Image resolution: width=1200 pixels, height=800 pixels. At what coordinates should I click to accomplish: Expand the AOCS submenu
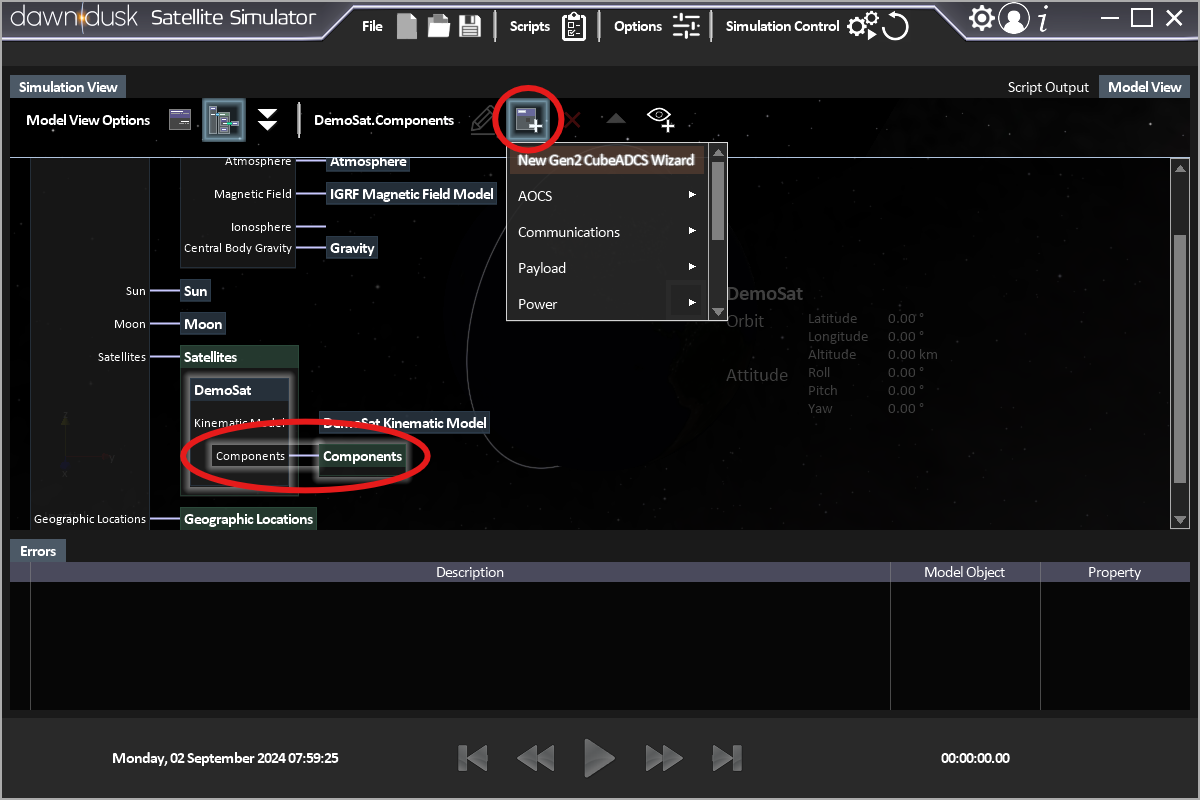pos(607,196)
